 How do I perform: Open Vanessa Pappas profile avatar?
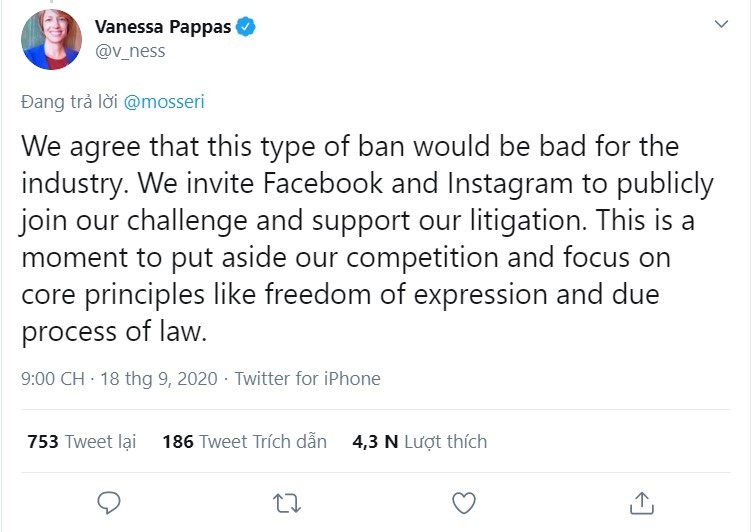point(50,39)
